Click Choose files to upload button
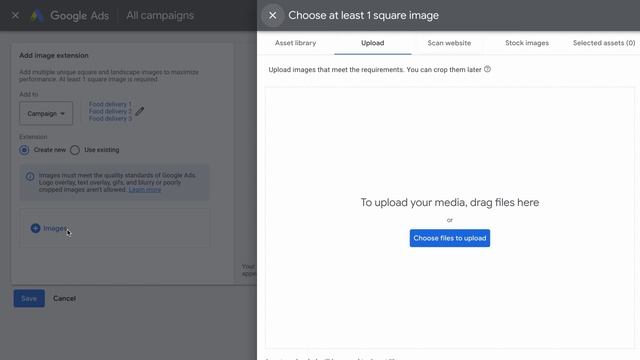This screenshot has height=360, width=640. pyautogui.click(x=450, y=238)
